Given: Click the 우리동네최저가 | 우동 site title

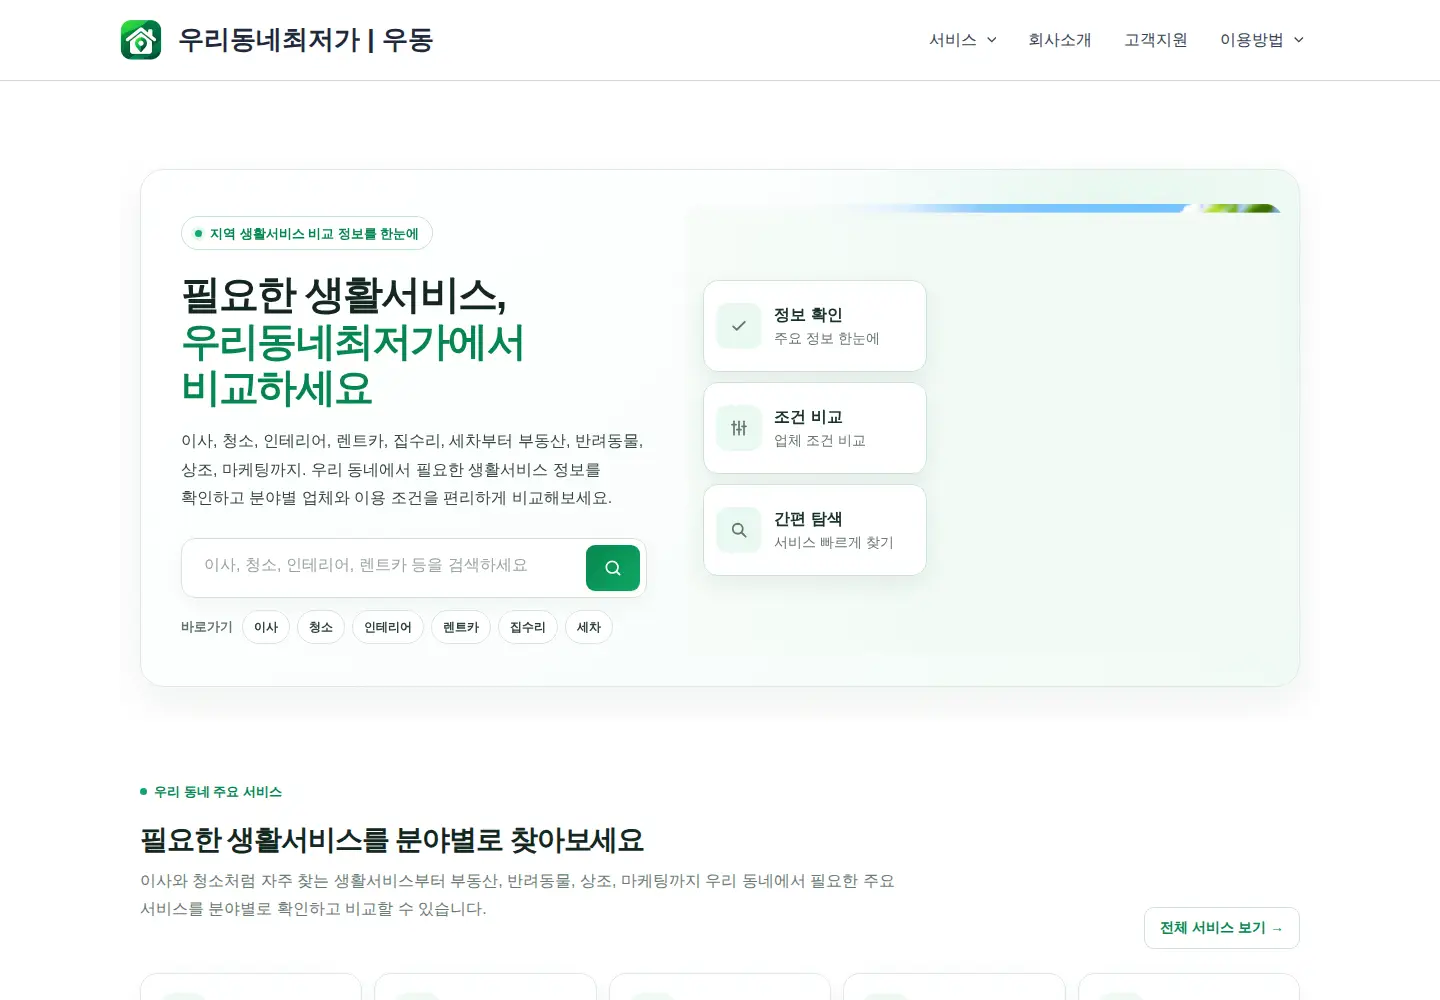Looking at the screenshot, I should tap(305, 40).
